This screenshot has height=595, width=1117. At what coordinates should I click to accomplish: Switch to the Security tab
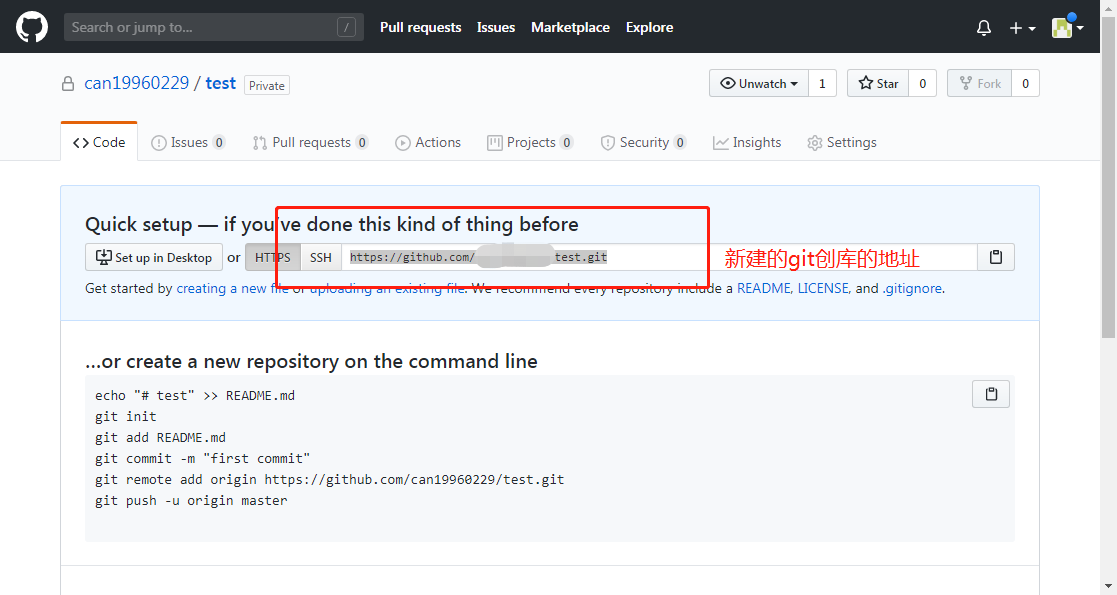tap(643, 143)
